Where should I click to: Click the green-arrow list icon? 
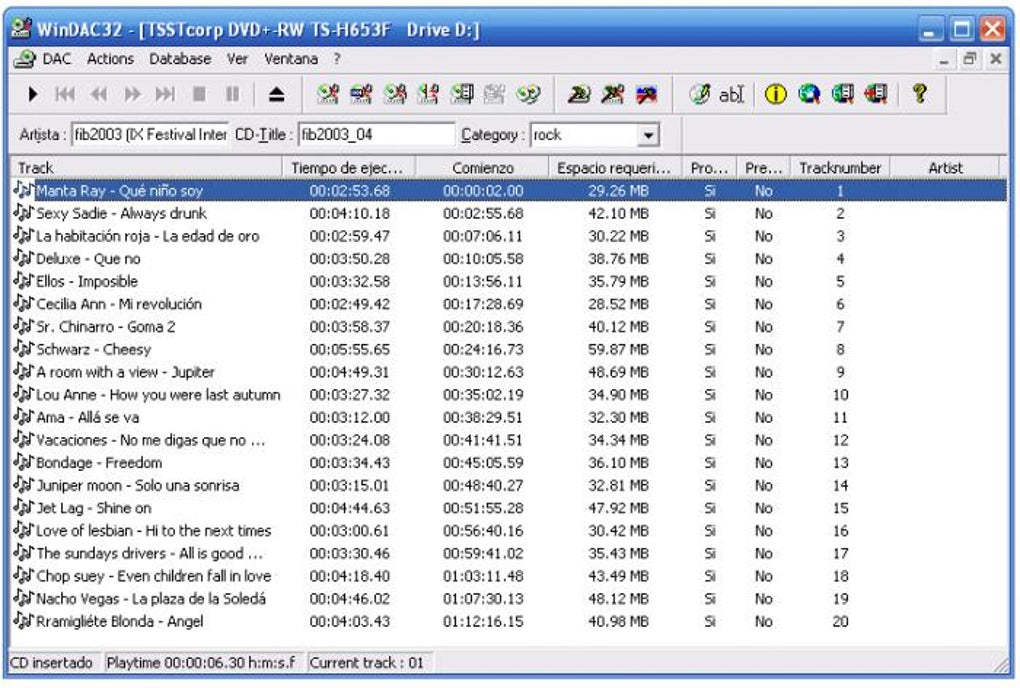(842, 95)
